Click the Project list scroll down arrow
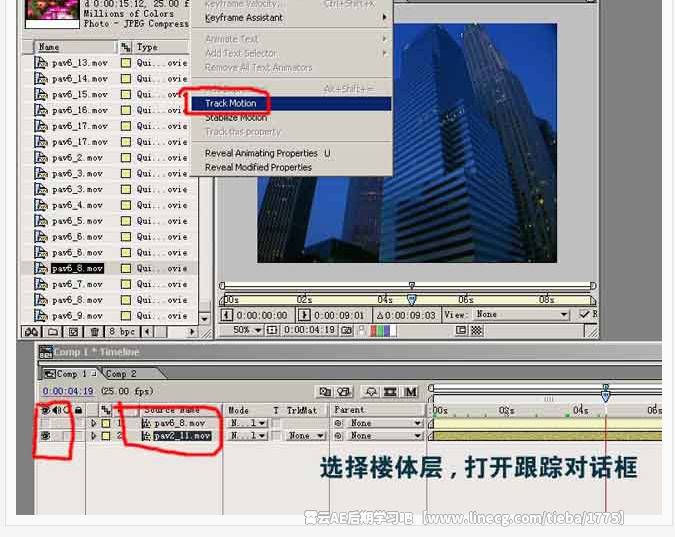The image size is (675, 537). [x=204, y=319]
